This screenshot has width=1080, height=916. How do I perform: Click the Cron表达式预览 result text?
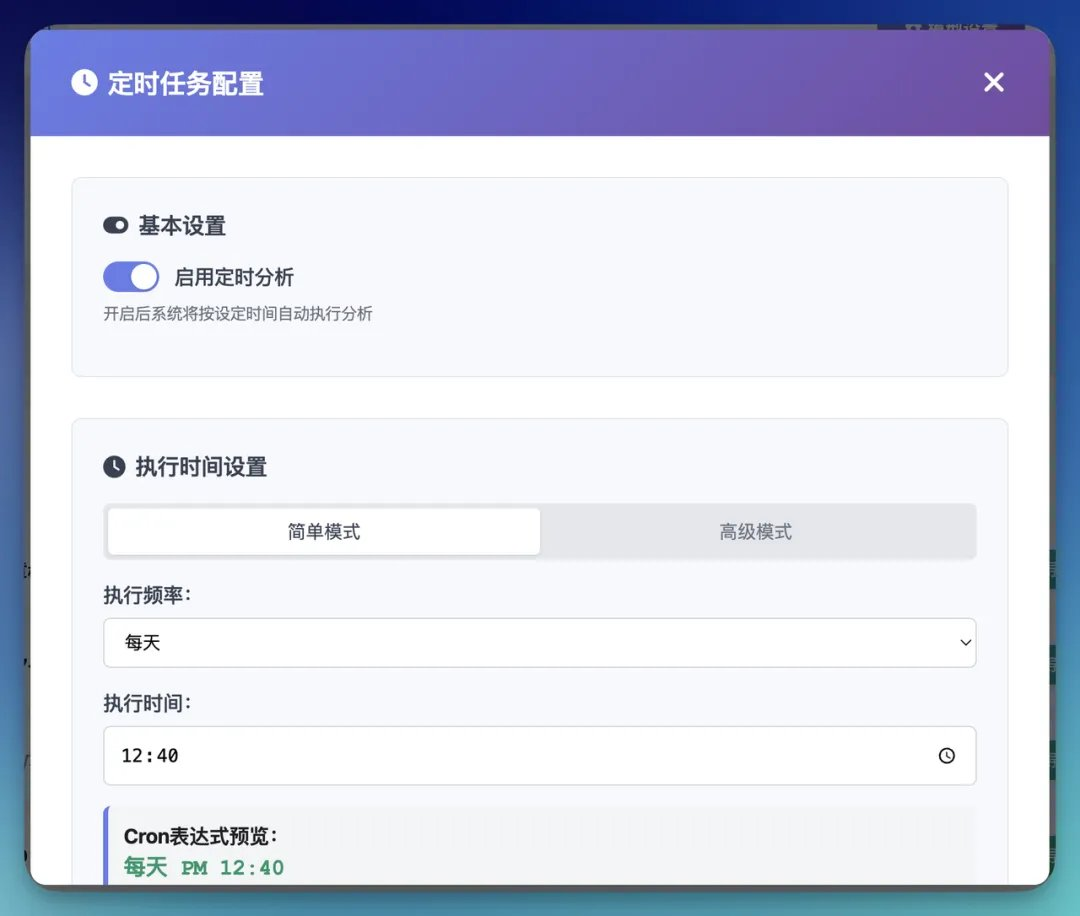(x=204, y=867)
